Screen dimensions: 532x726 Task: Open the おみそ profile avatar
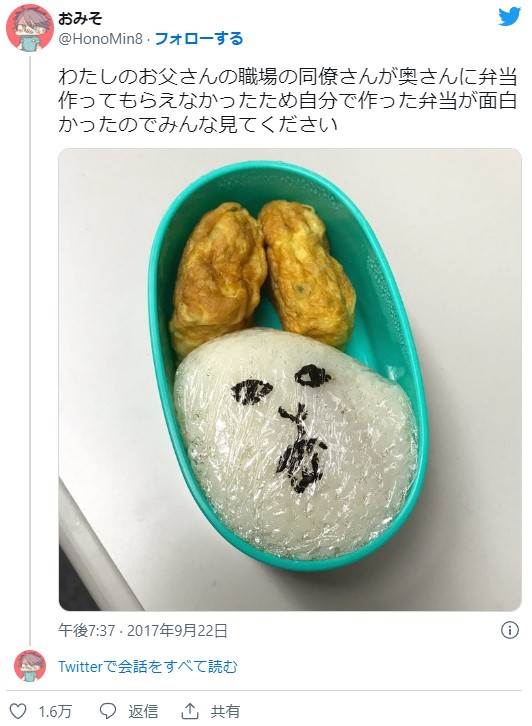[30, 27]
